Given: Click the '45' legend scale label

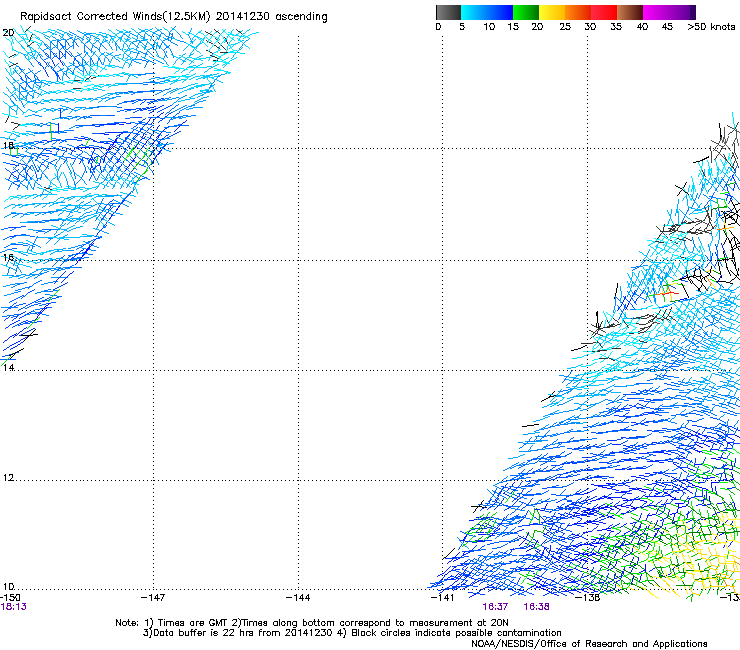Looking at the screenshot, I should click(x=667, y=27).
